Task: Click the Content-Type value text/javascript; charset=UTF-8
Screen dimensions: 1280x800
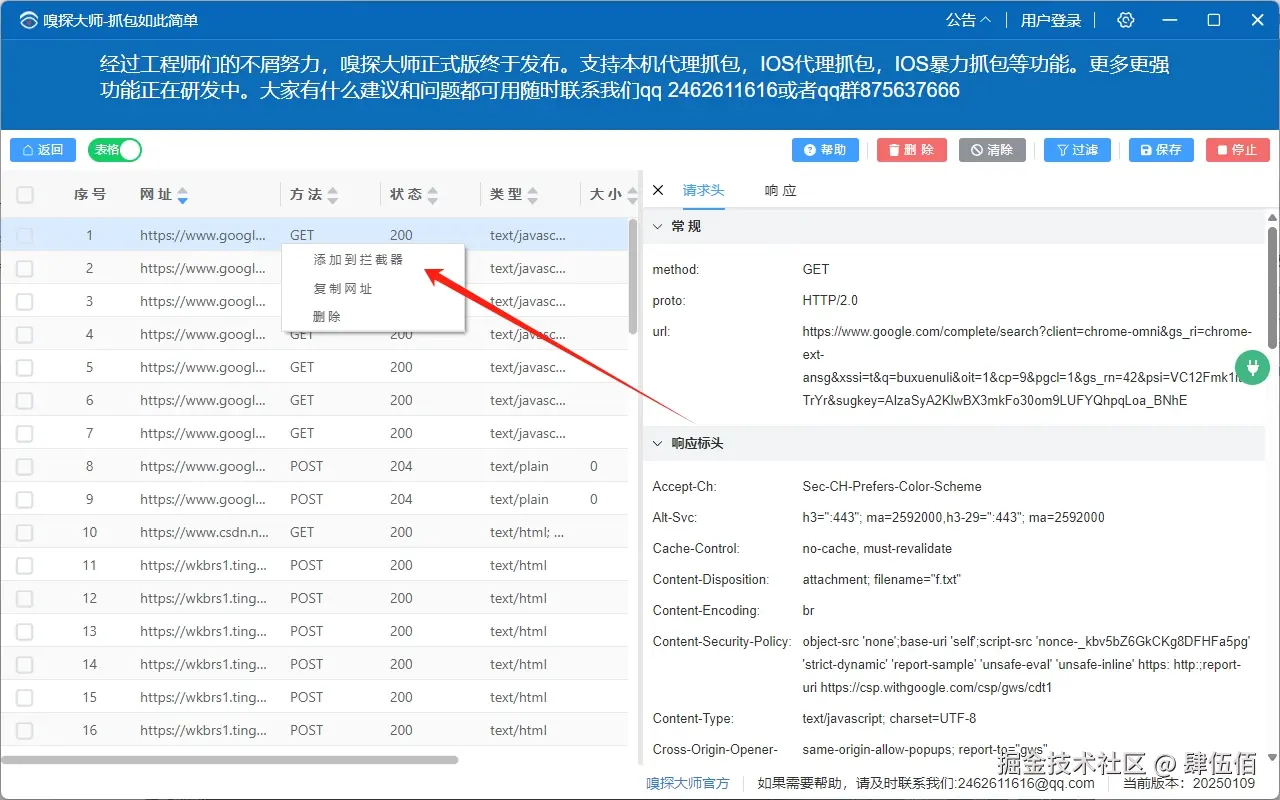Action: 889,719
